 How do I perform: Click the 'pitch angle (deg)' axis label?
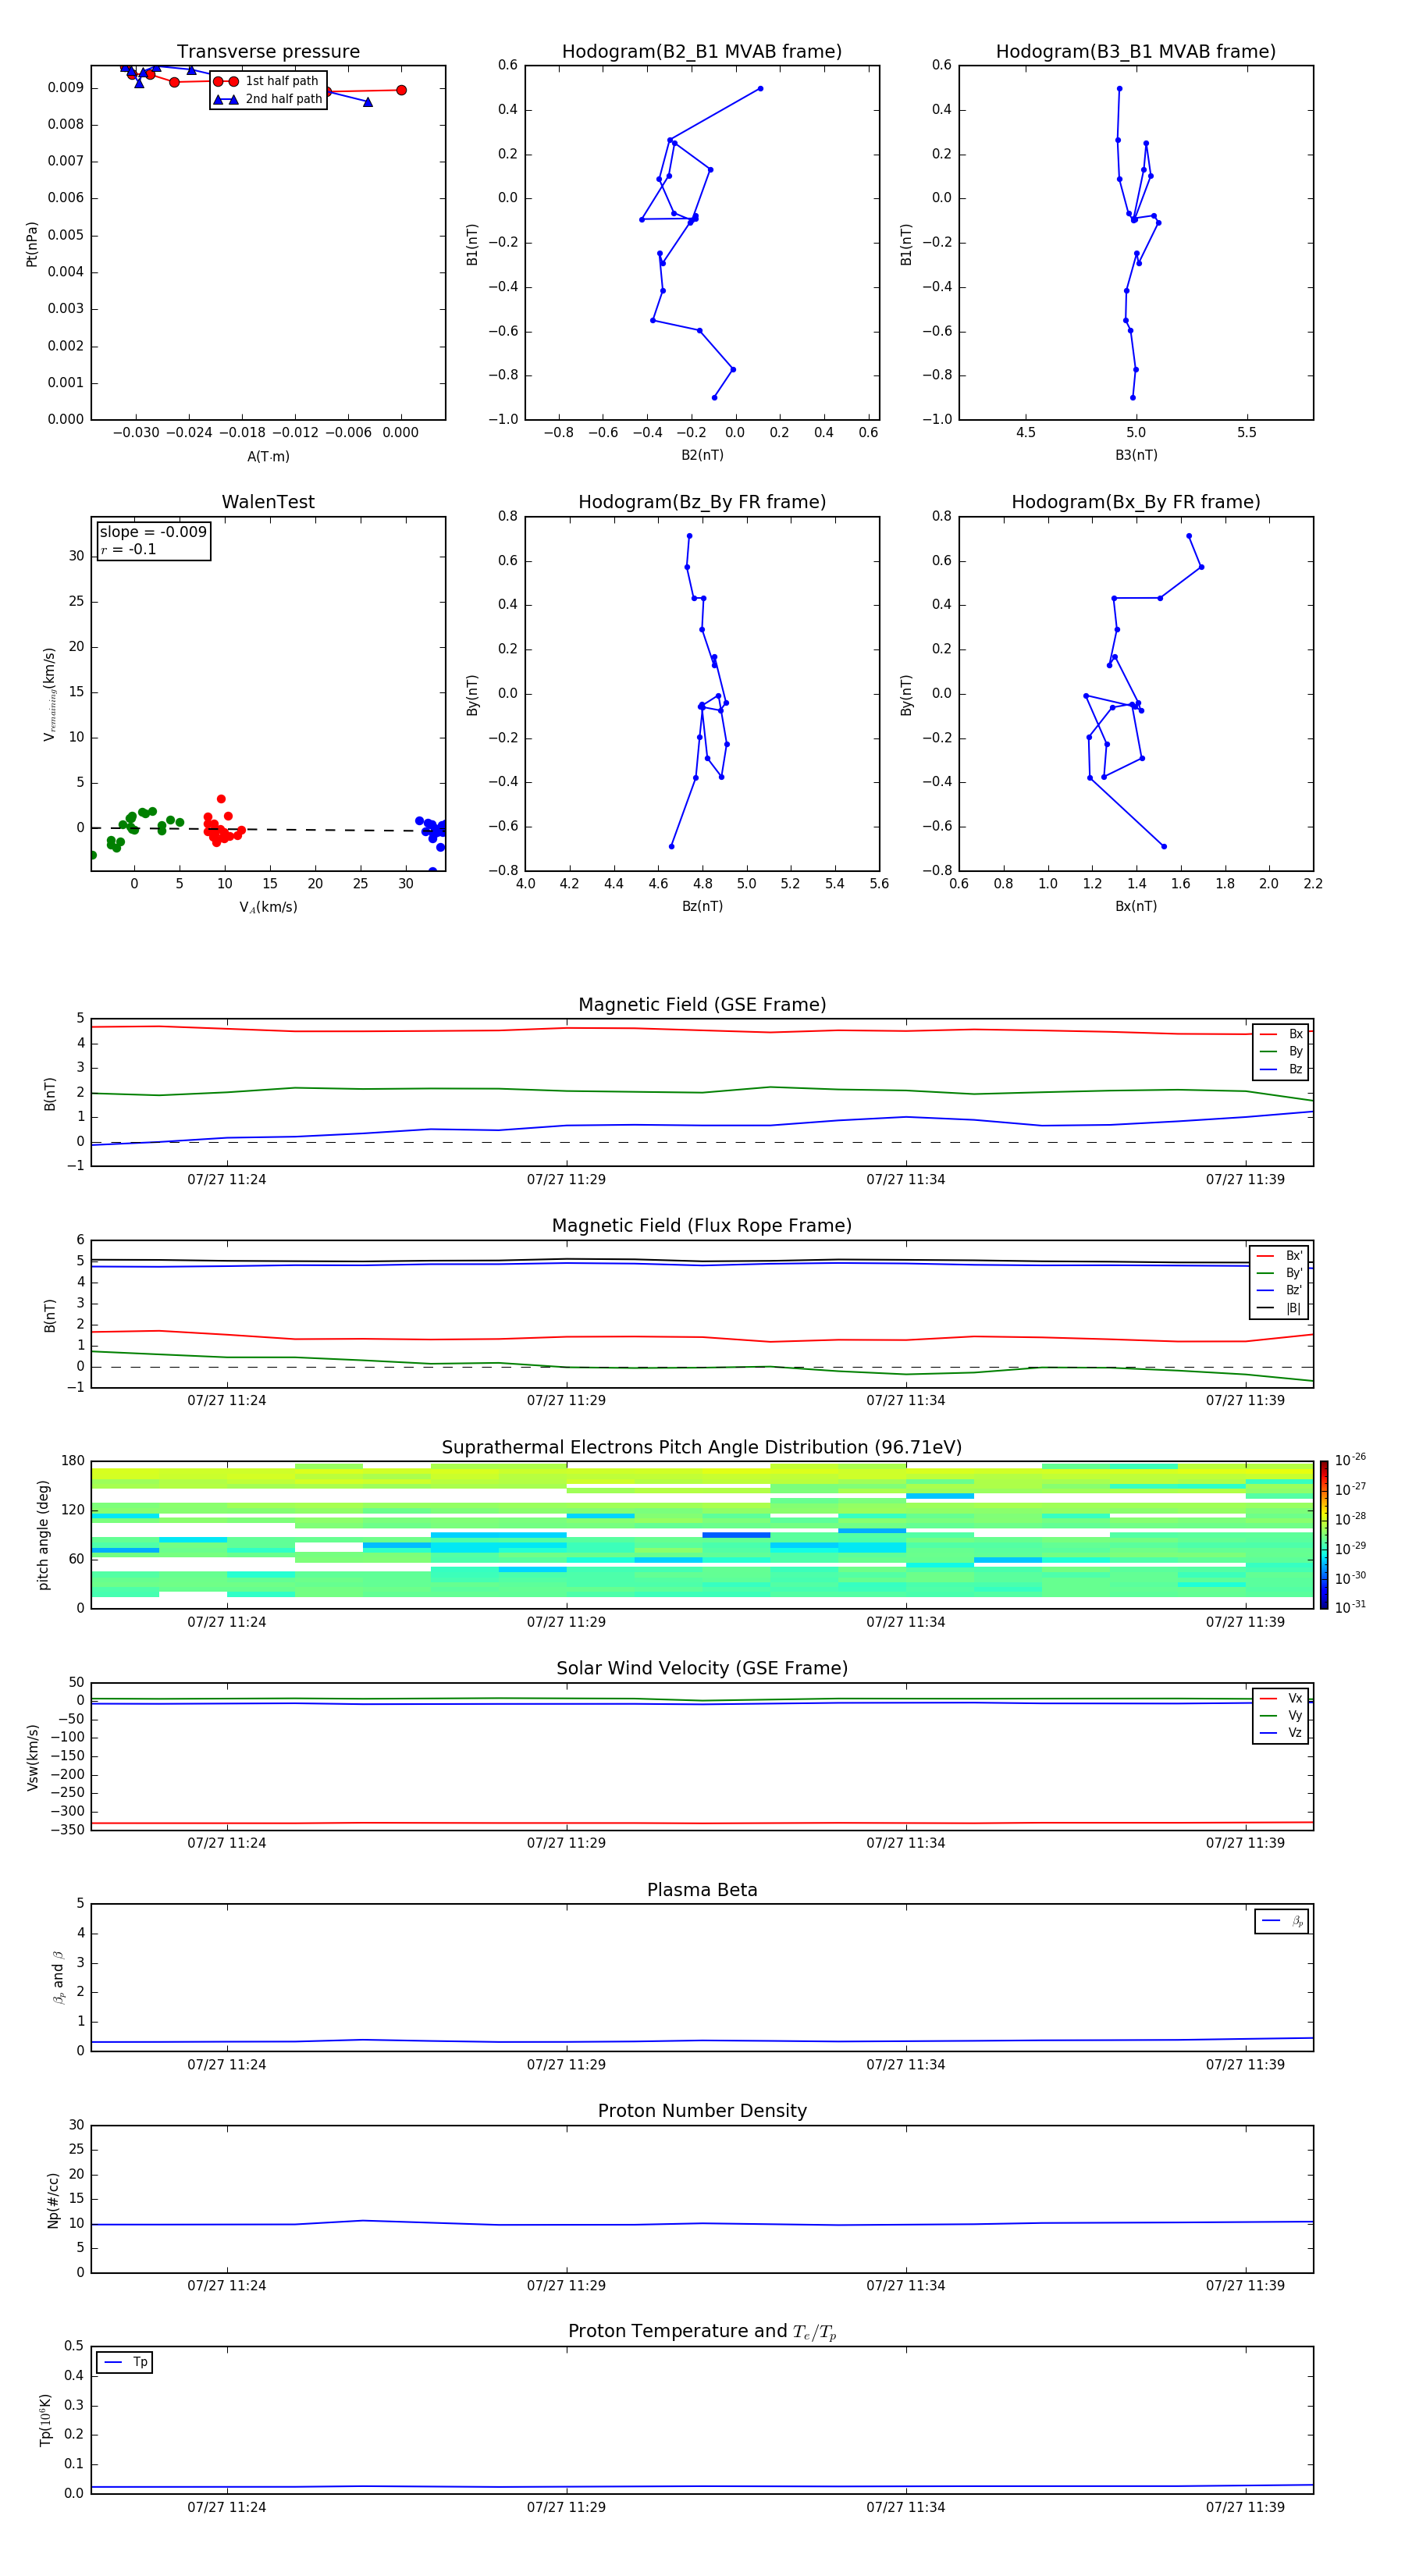44,1535
